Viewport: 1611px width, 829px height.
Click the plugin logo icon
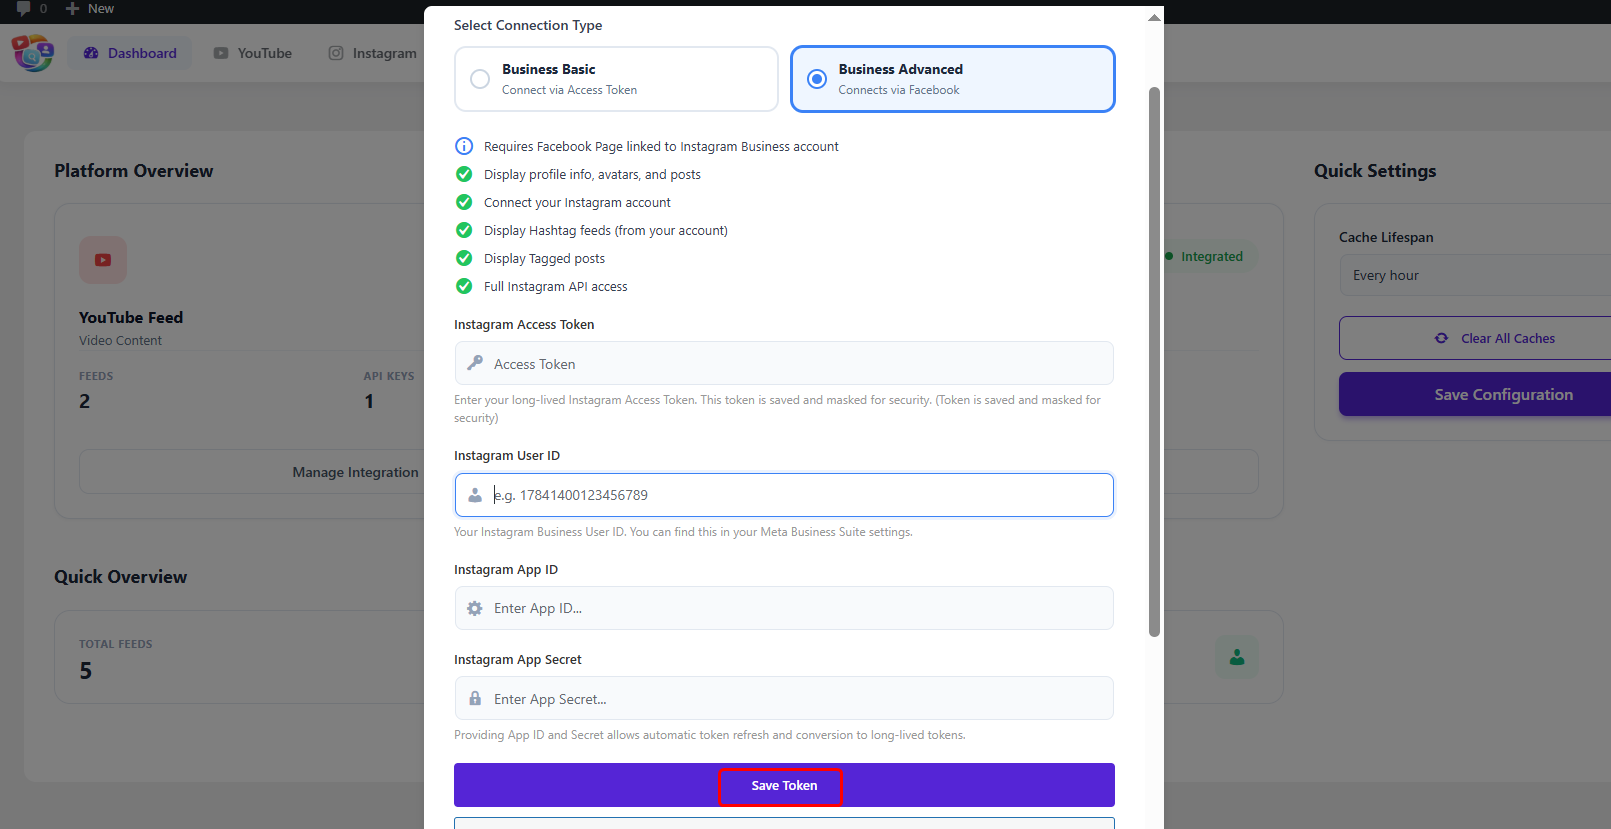click(x=33, y=53)
